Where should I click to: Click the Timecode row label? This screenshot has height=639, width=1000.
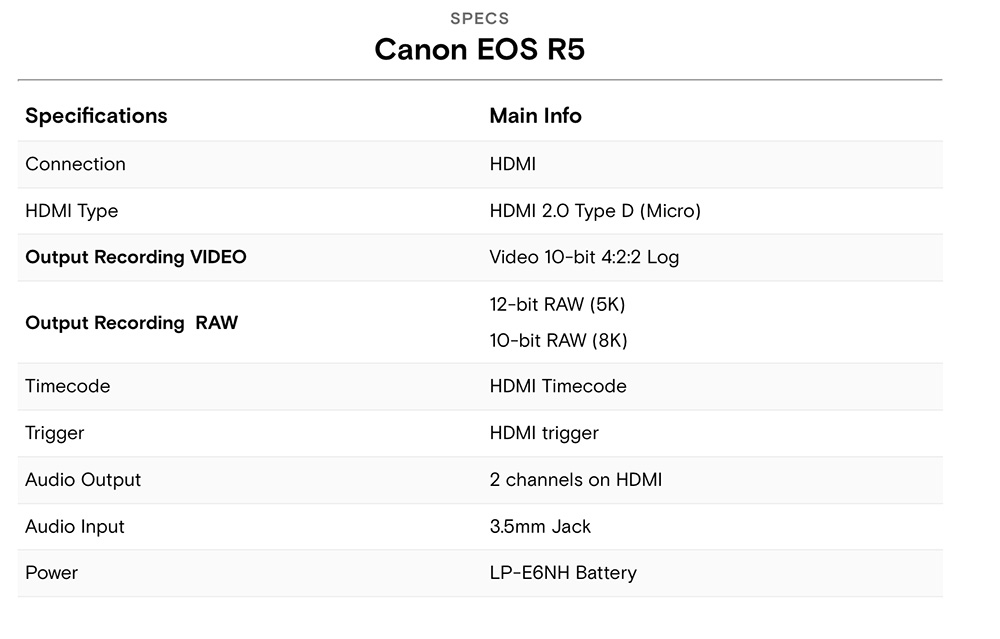click(x=68, y=386)
